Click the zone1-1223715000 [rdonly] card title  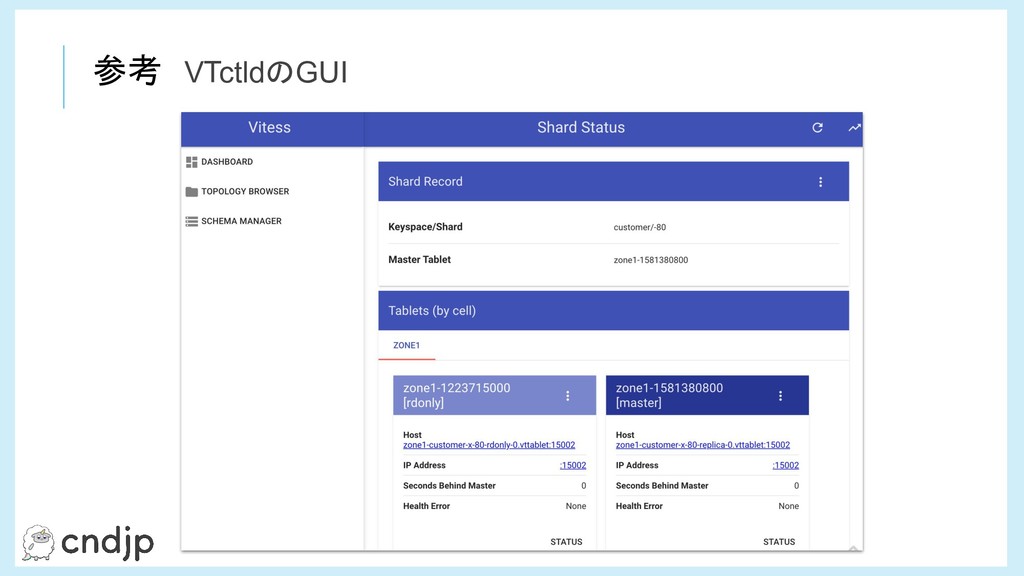pyautogui.click(x=456, y=395)
